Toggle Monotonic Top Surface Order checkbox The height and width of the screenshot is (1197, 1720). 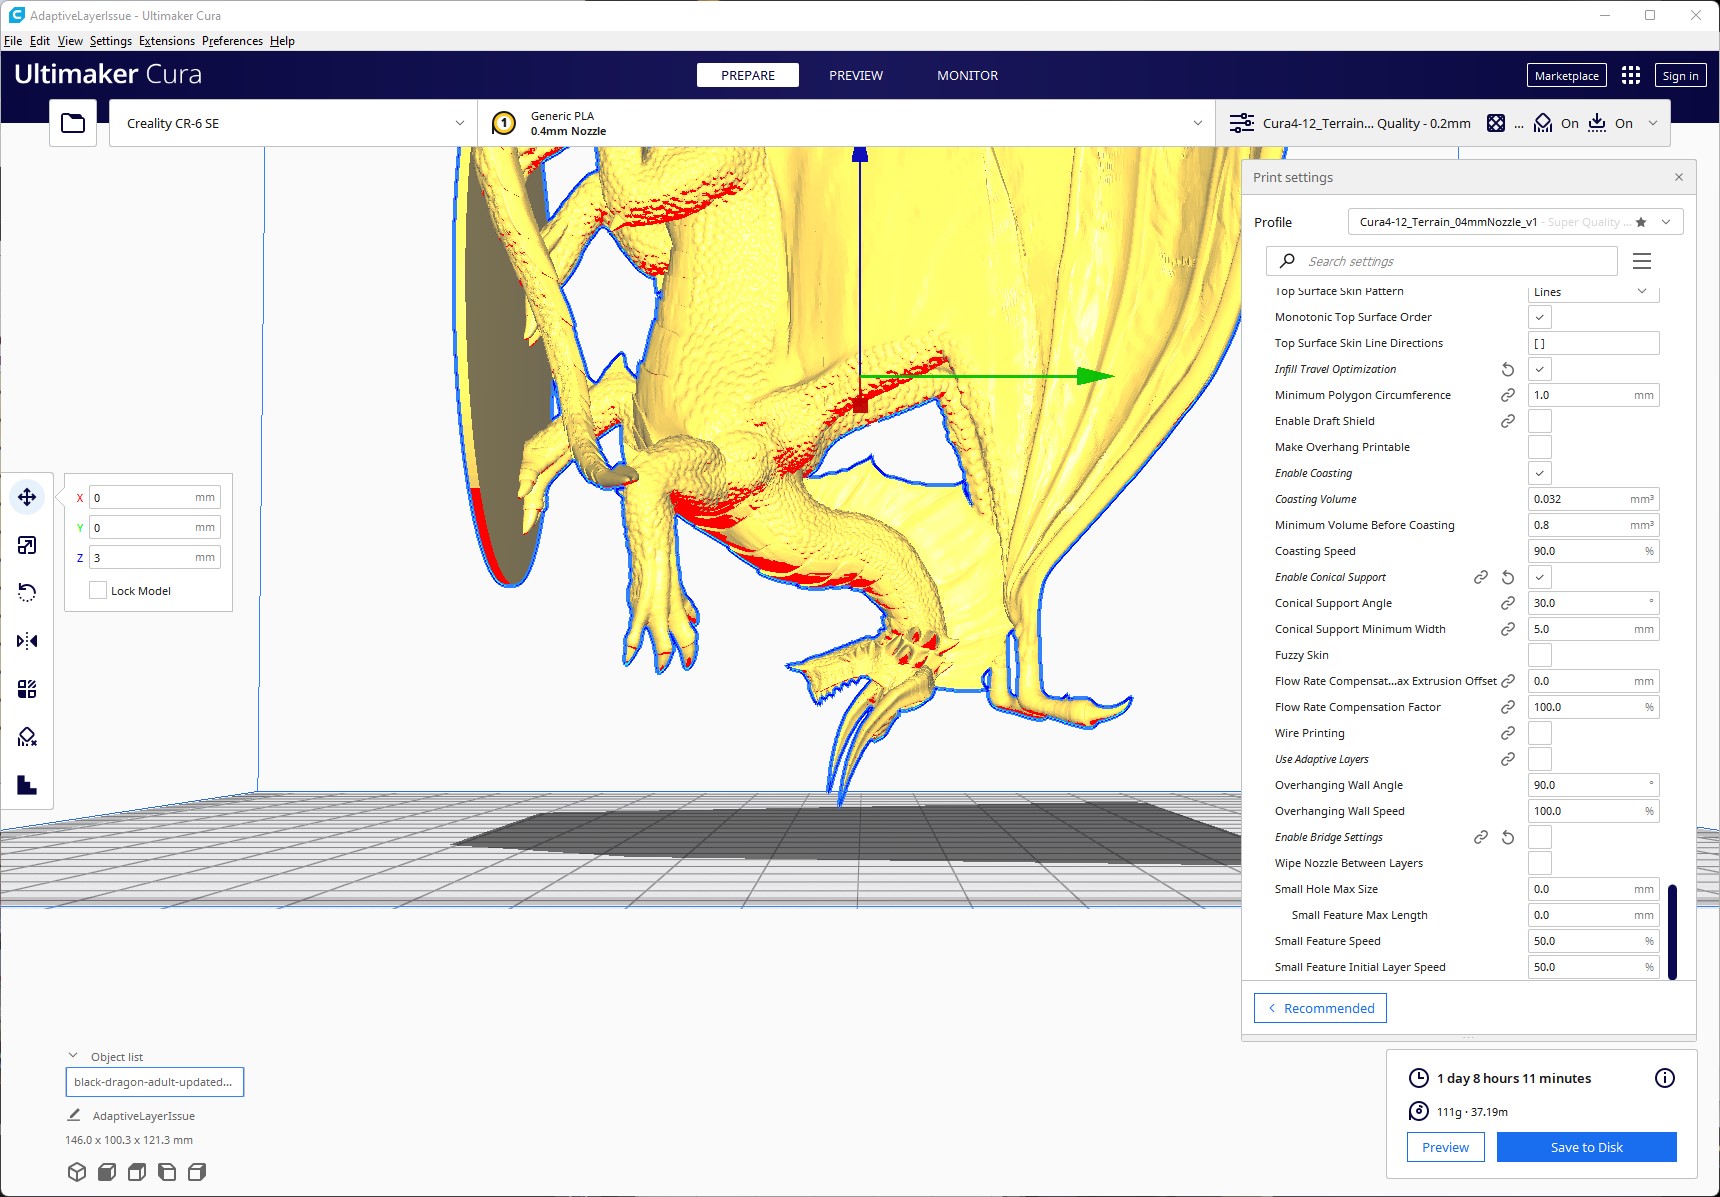[x=1540, y=317]
